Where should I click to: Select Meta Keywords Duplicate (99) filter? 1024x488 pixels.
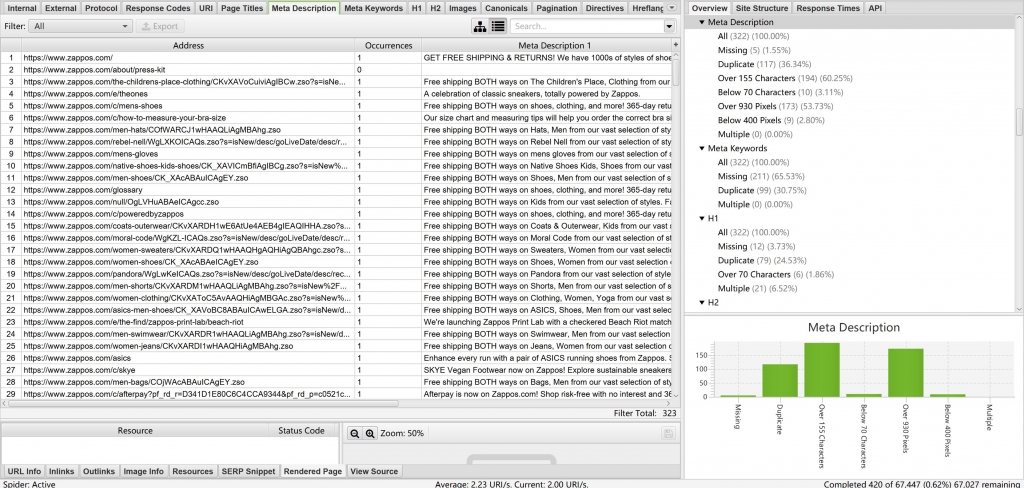pos(762,190)
